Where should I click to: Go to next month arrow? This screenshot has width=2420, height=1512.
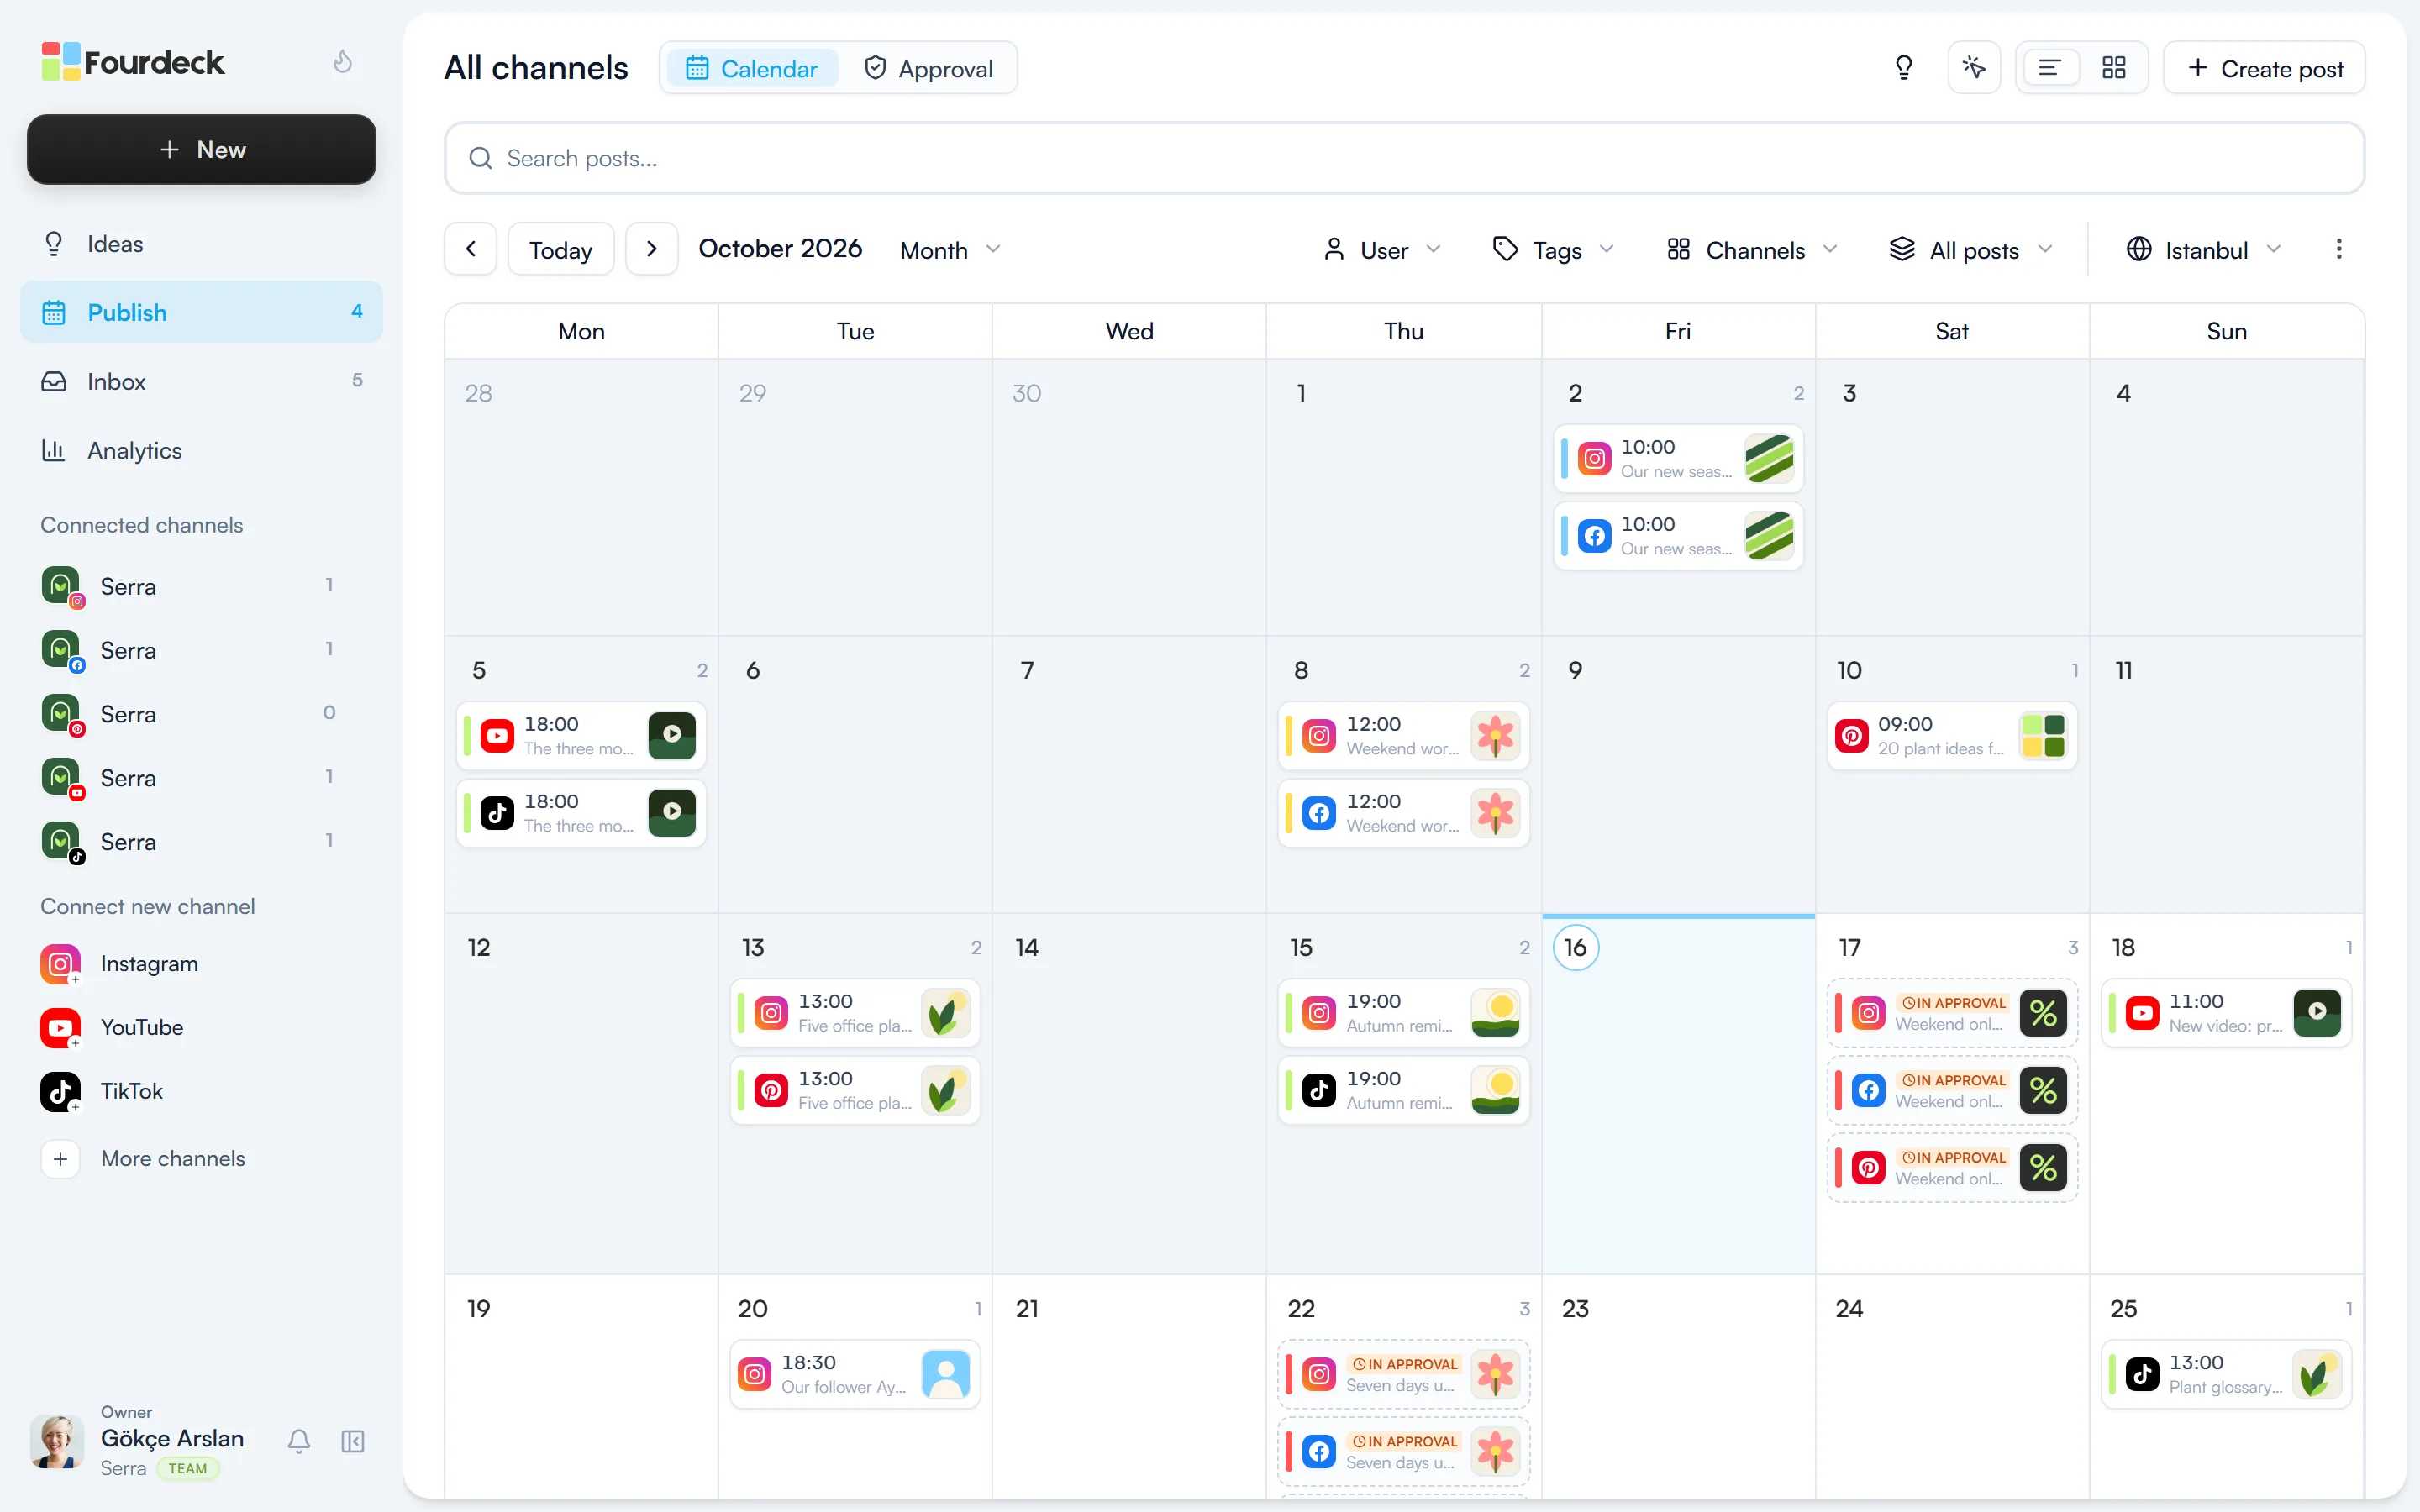[651, 249]
